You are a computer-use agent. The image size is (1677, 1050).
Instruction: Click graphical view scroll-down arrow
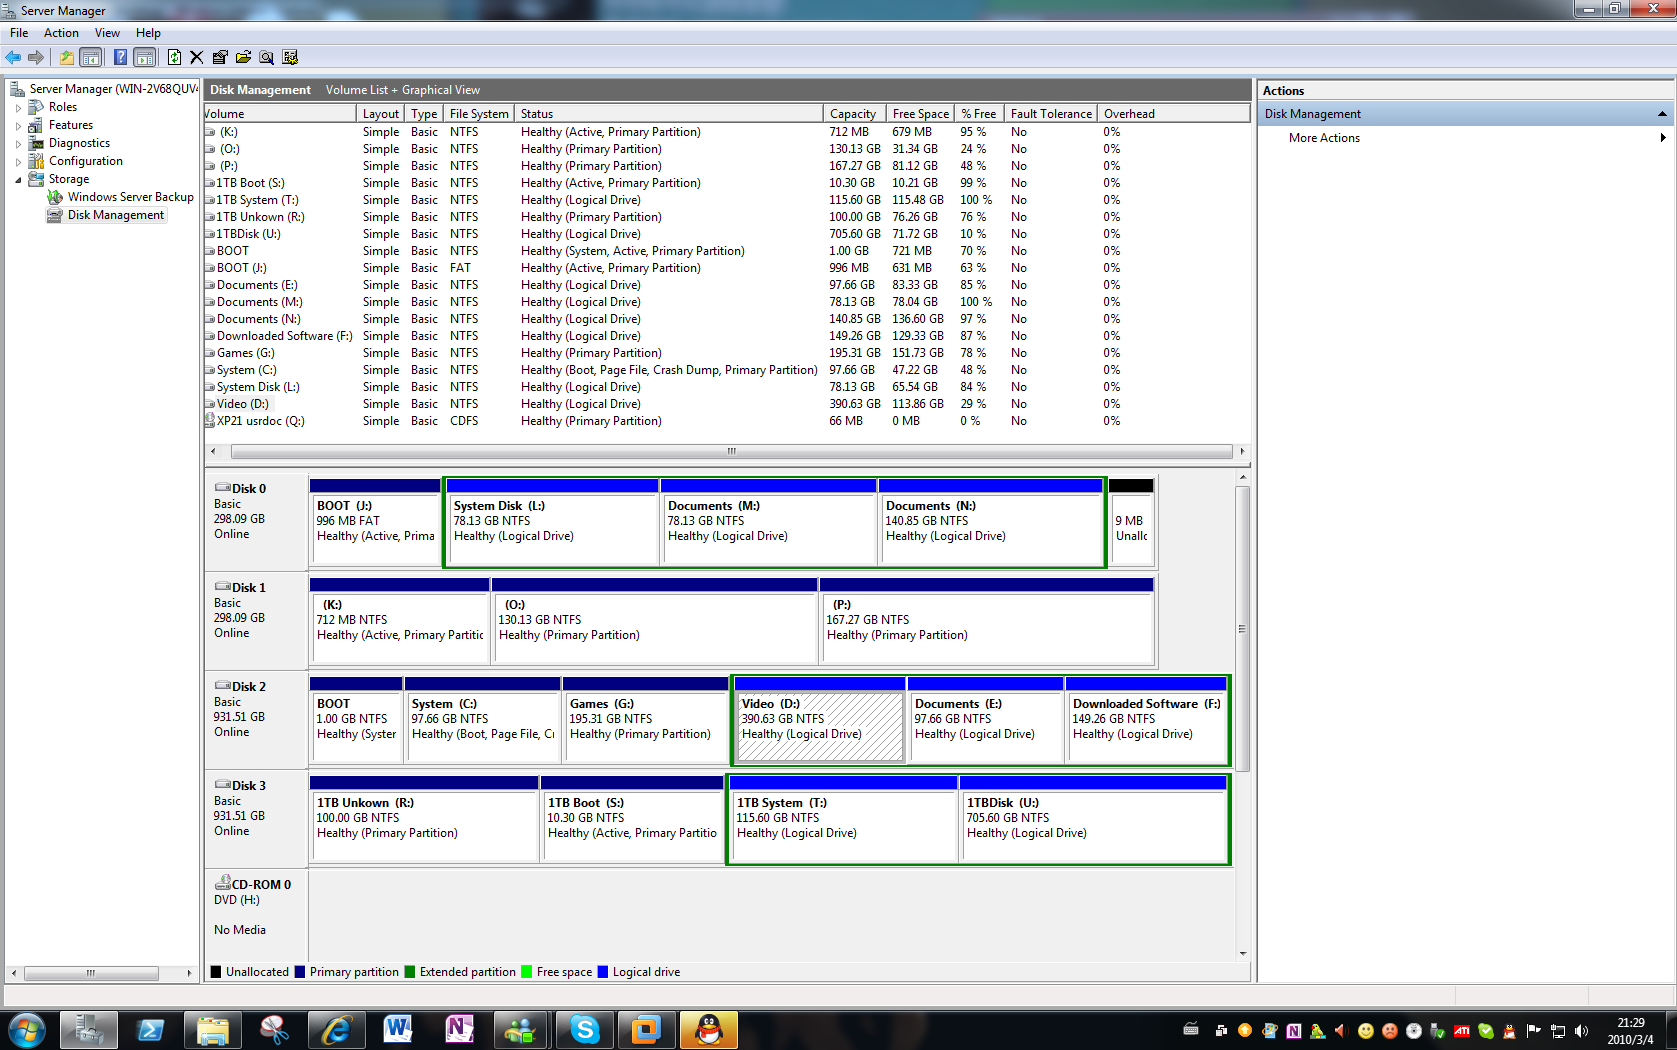coord(1243,954)
